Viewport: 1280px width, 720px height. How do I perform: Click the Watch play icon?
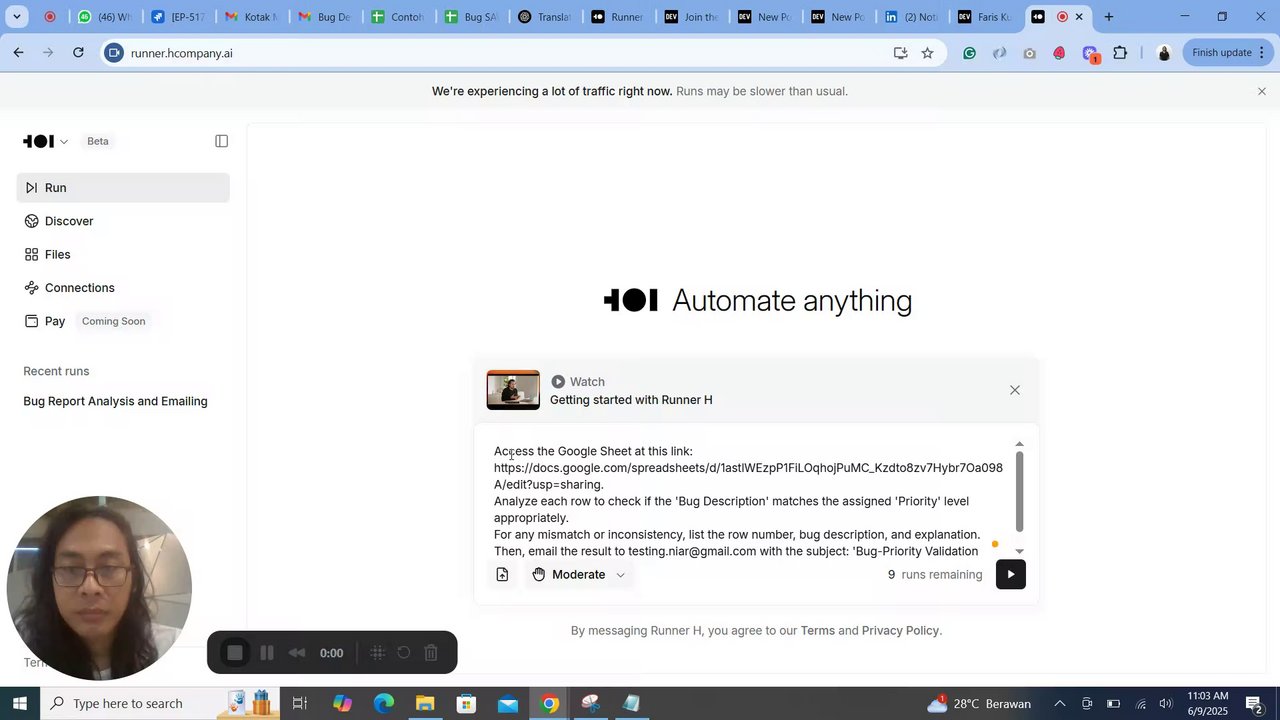tap(558, 382)
